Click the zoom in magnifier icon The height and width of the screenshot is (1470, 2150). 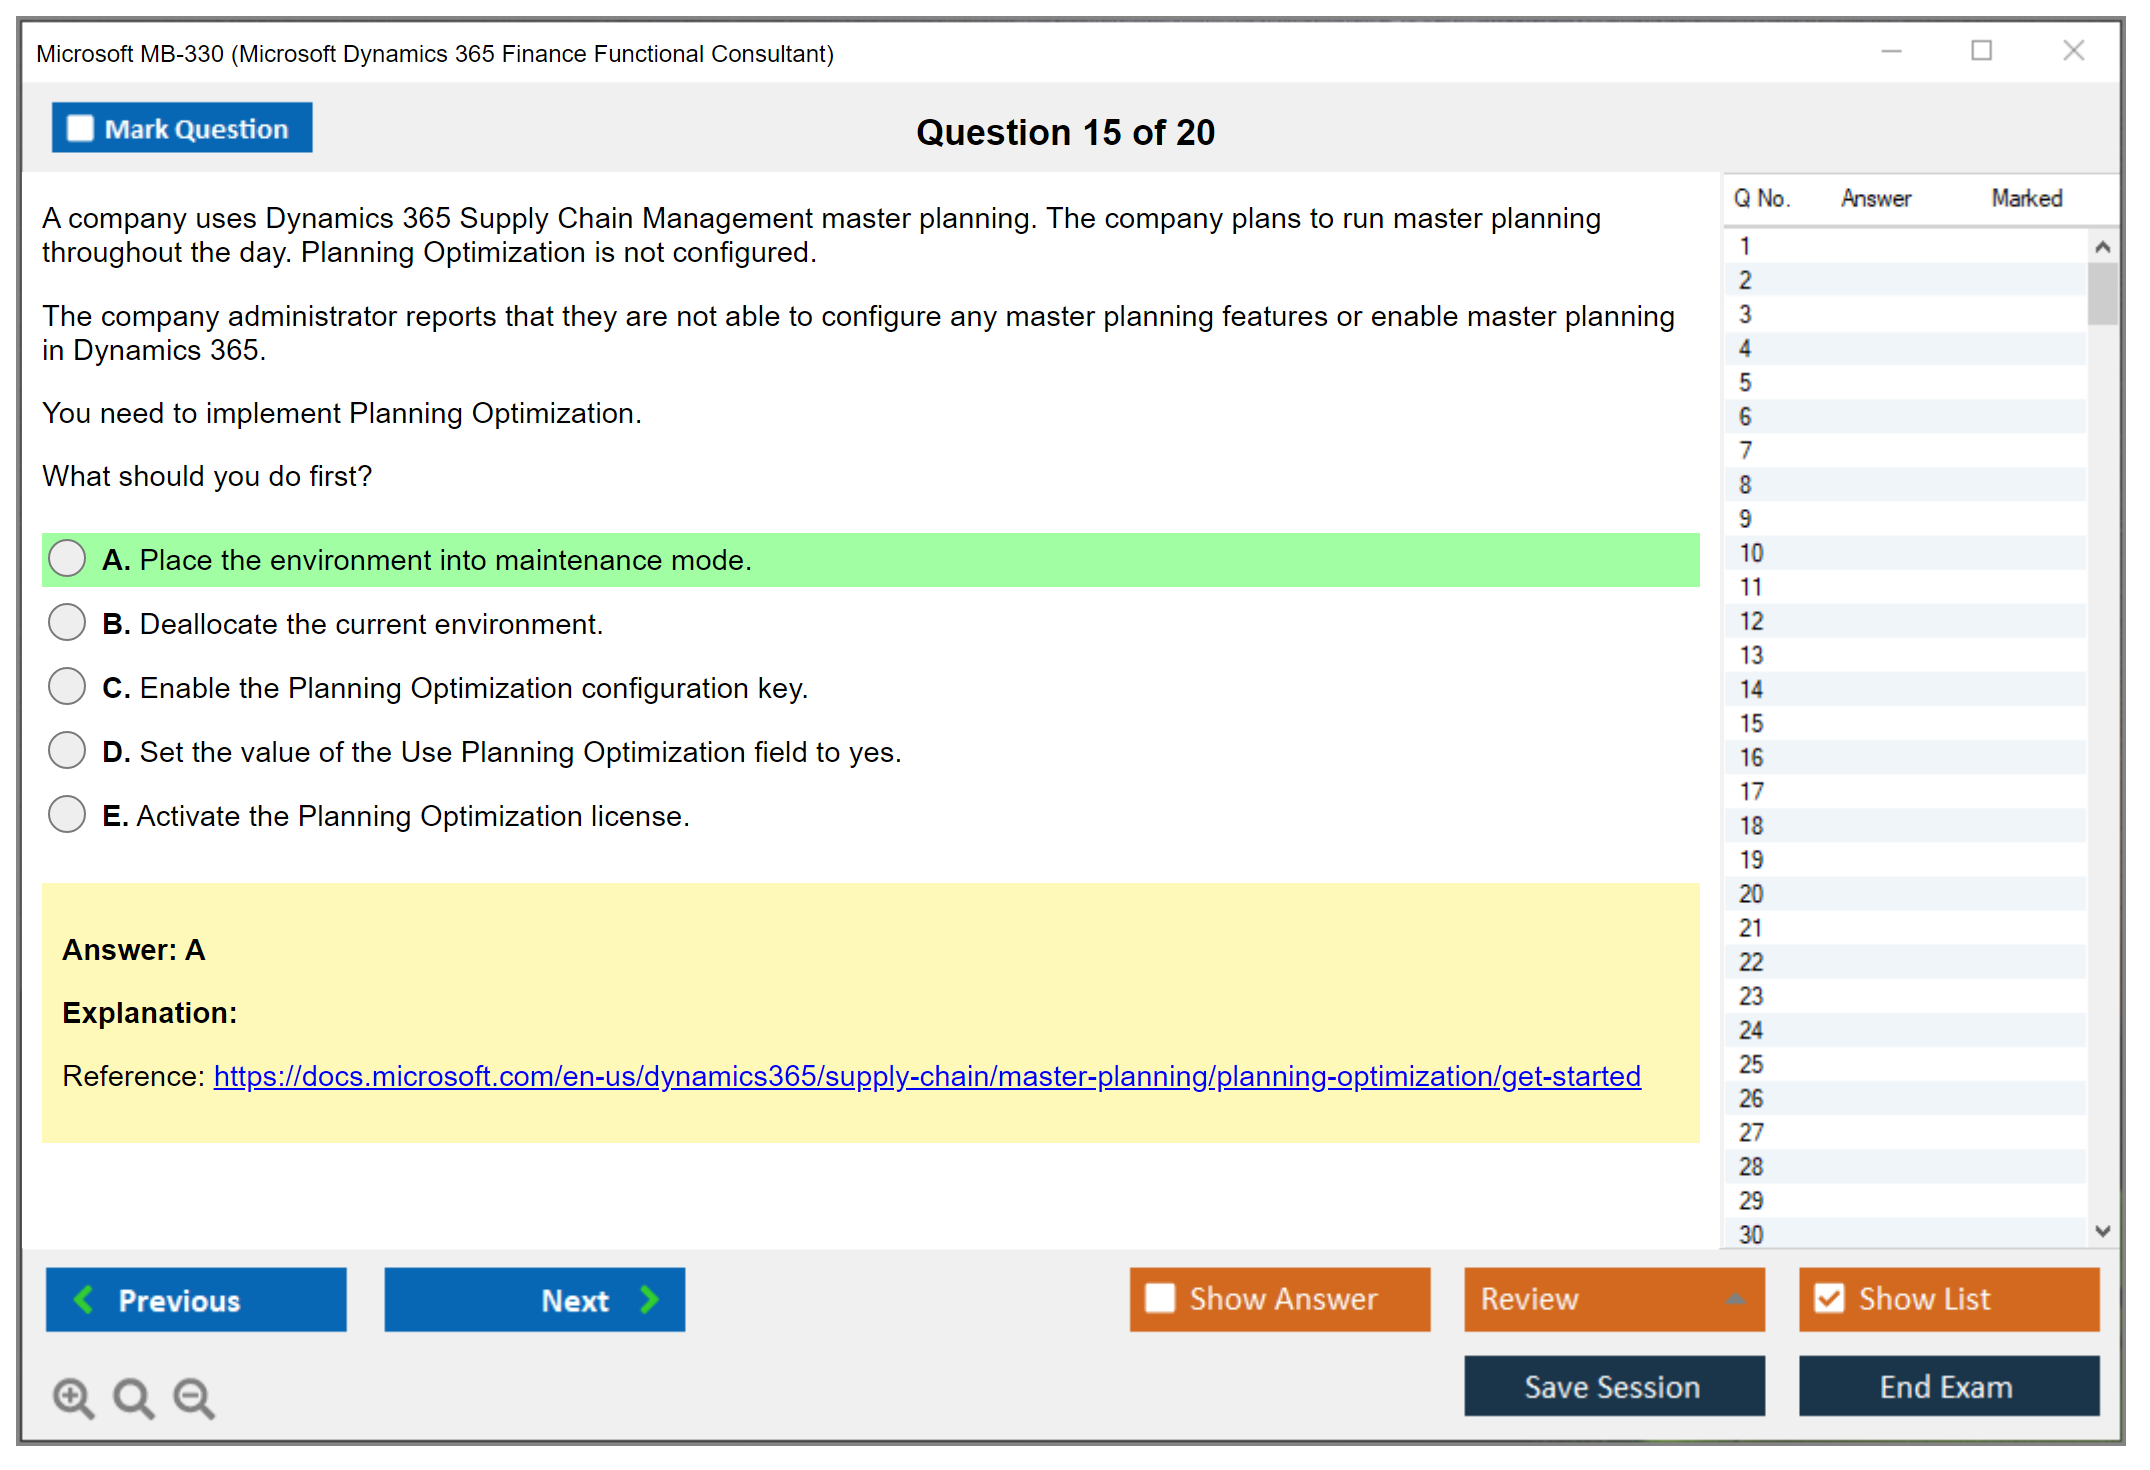pos(73,1397)
